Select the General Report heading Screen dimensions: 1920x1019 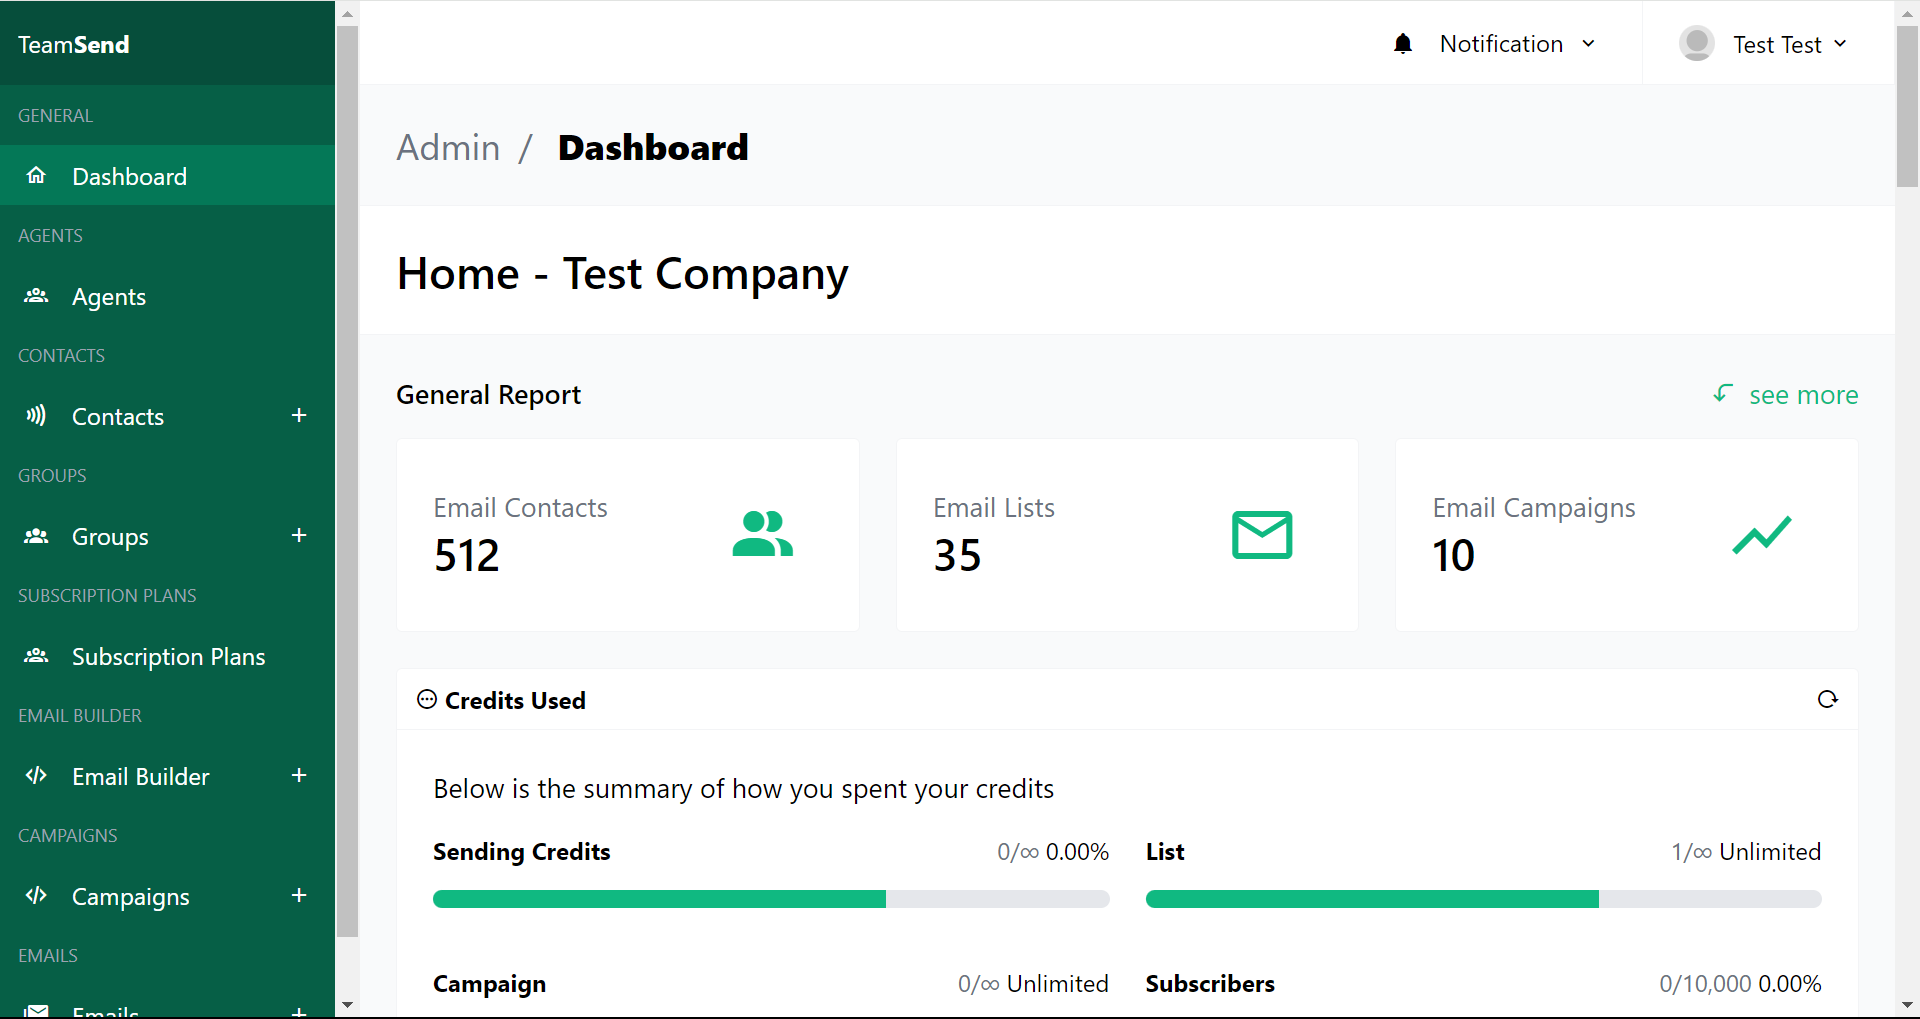(488, 395)
